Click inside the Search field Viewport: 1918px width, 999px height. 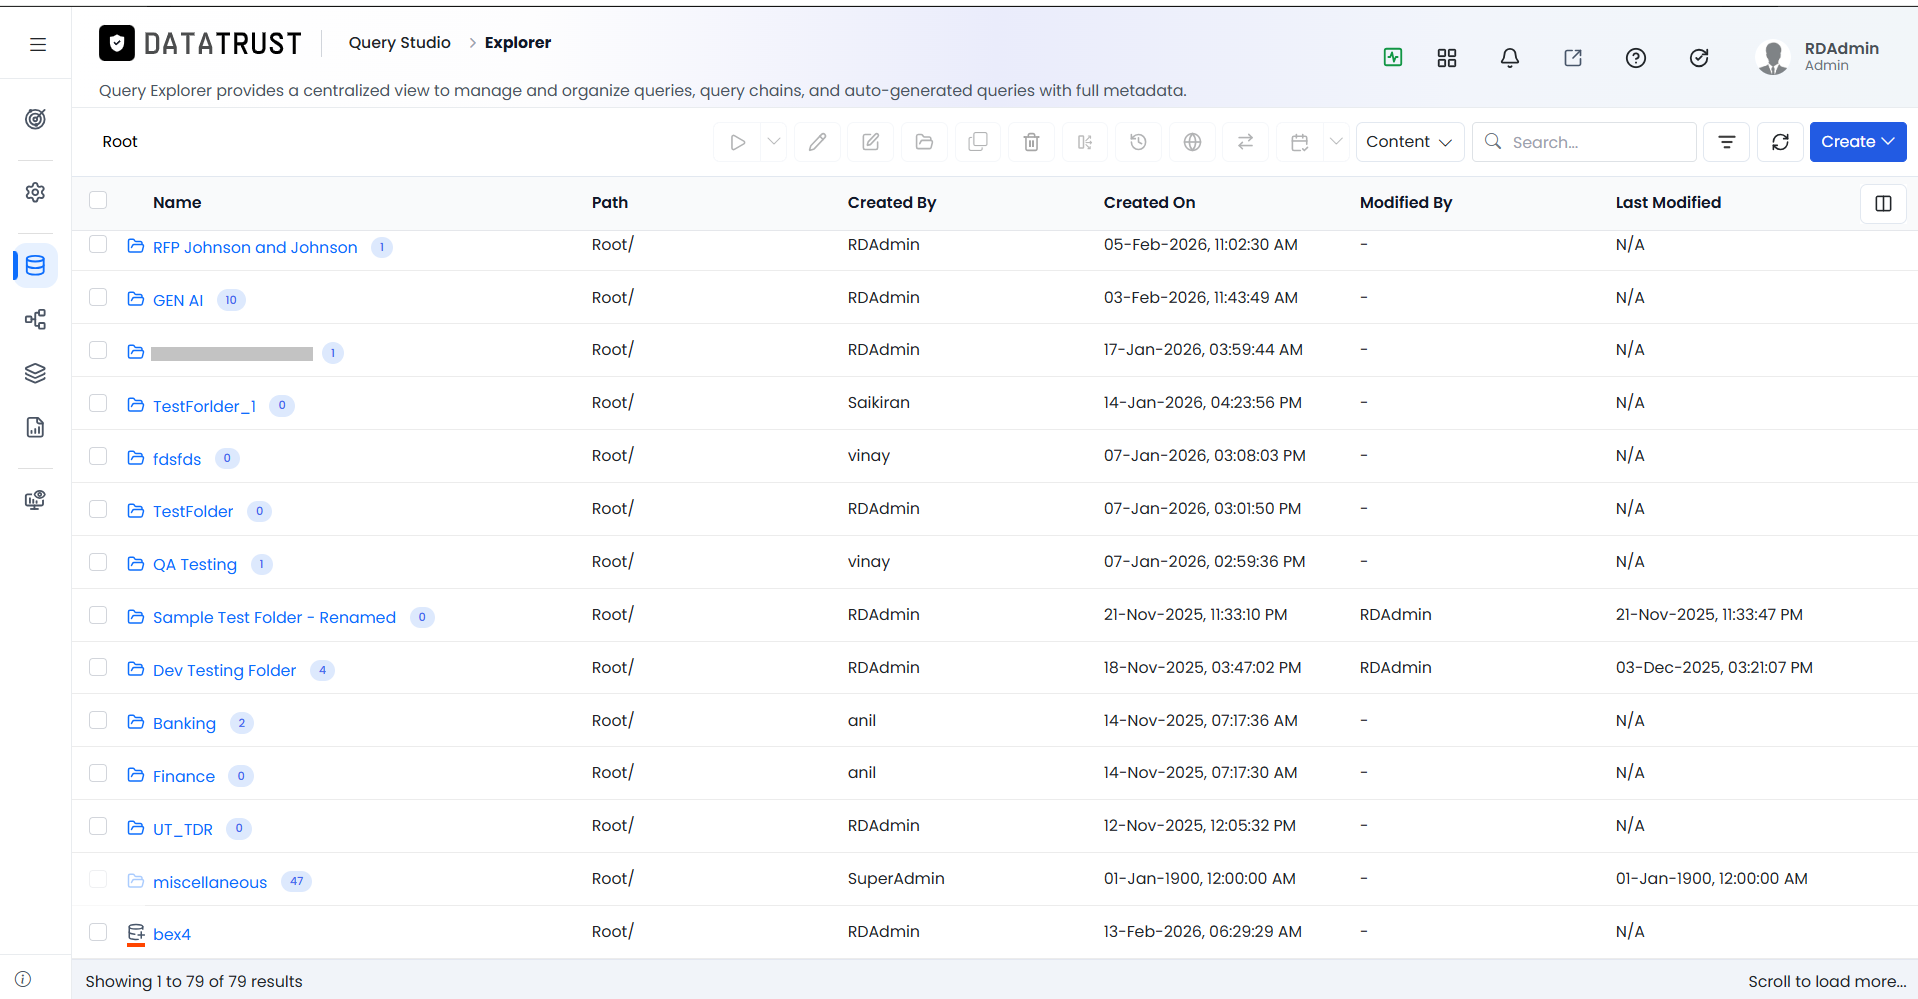(x=1585, y=142)
